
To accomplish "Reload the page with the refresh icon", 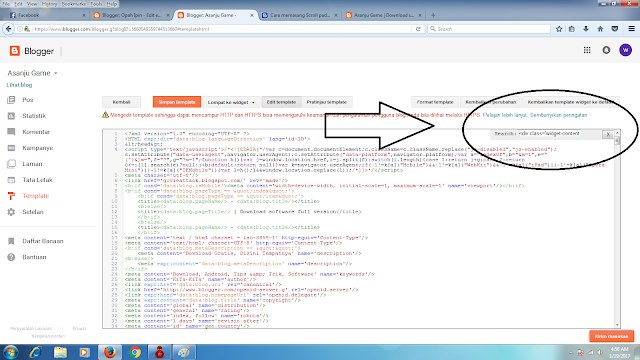I will tap(418, 29).
